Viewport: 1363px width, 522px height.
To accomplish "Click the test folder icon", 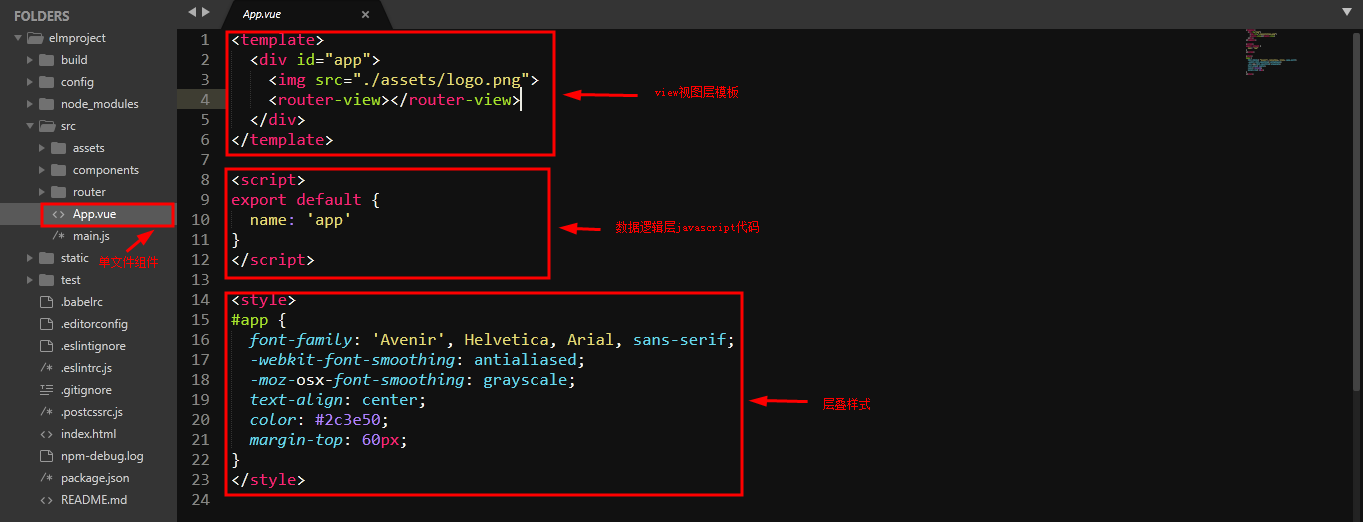I will [x=46, y=280].
